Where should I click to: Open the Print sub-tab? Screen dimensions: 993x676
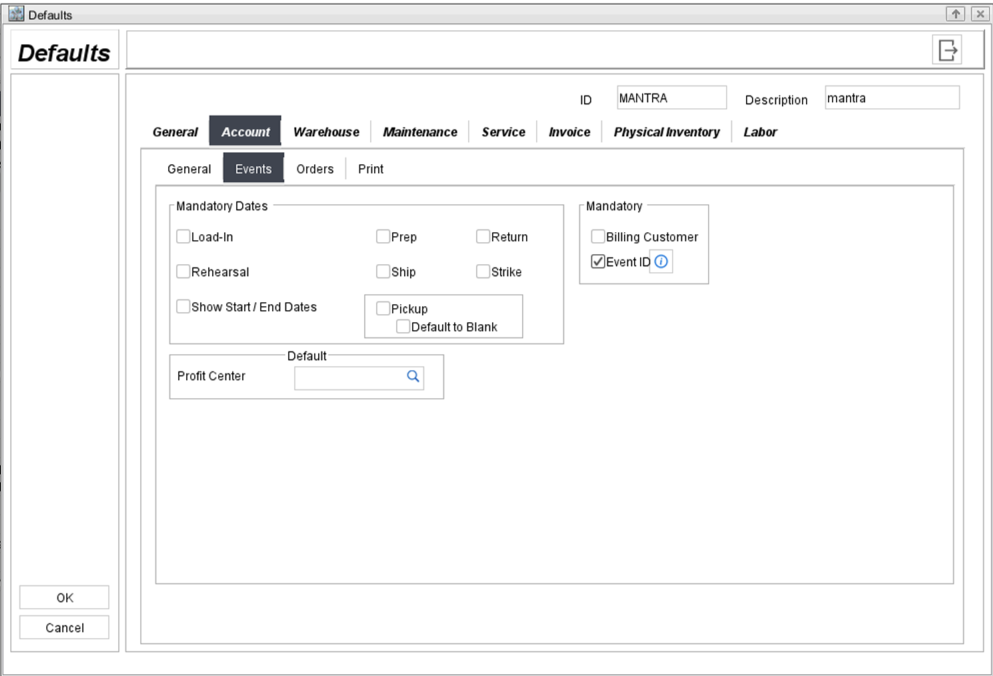[x=370, y=169]
